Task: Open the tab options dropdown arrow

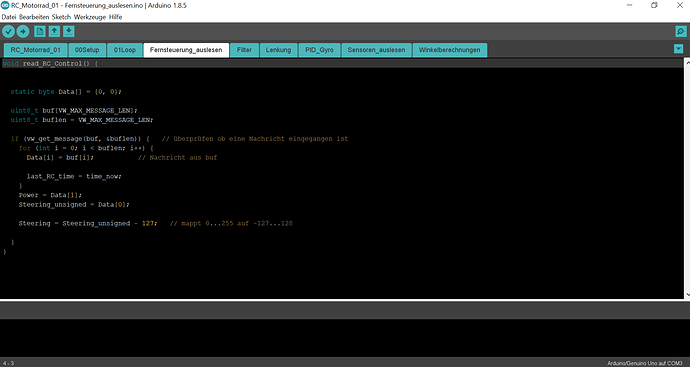Action: pyautogui.click(x=679, y=49)
